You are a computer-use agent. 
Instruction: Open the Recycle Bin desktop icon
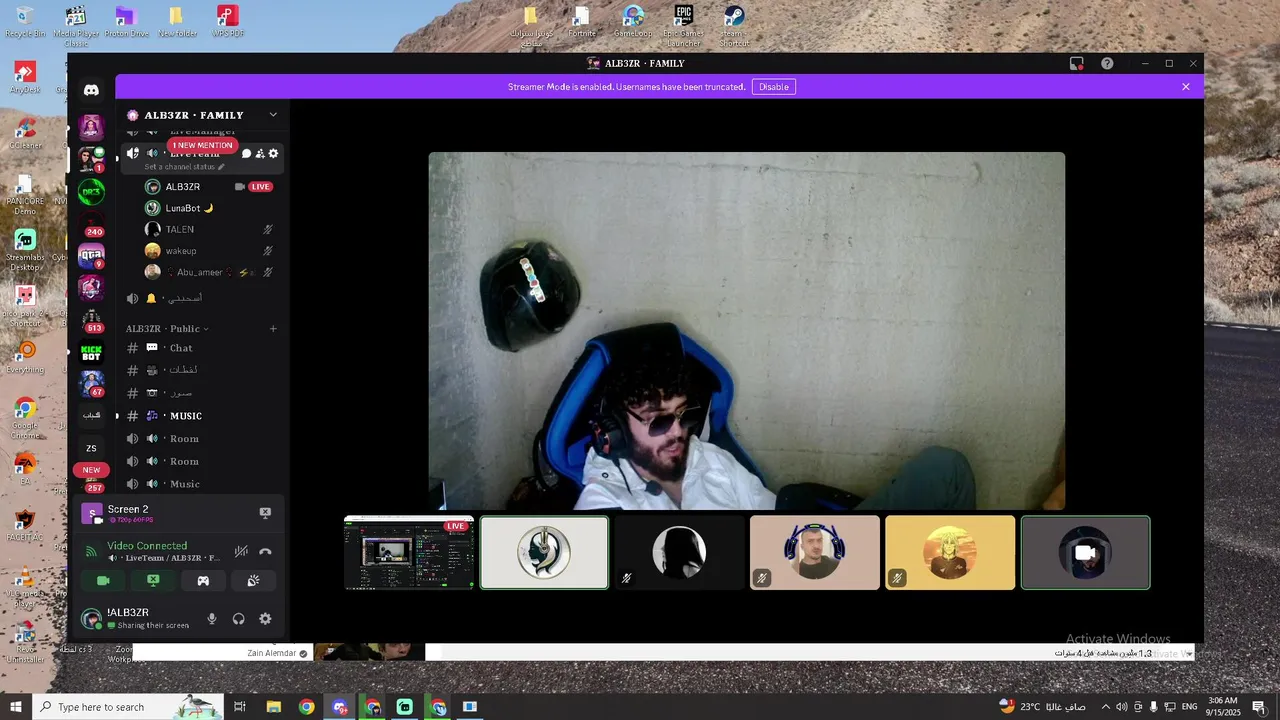click(x=25, y=22)
